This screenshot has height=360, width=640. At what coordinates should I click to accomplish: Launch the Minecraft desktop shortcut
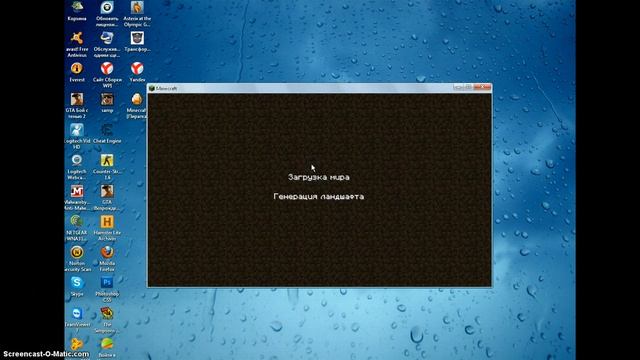(x=137, y=105)
